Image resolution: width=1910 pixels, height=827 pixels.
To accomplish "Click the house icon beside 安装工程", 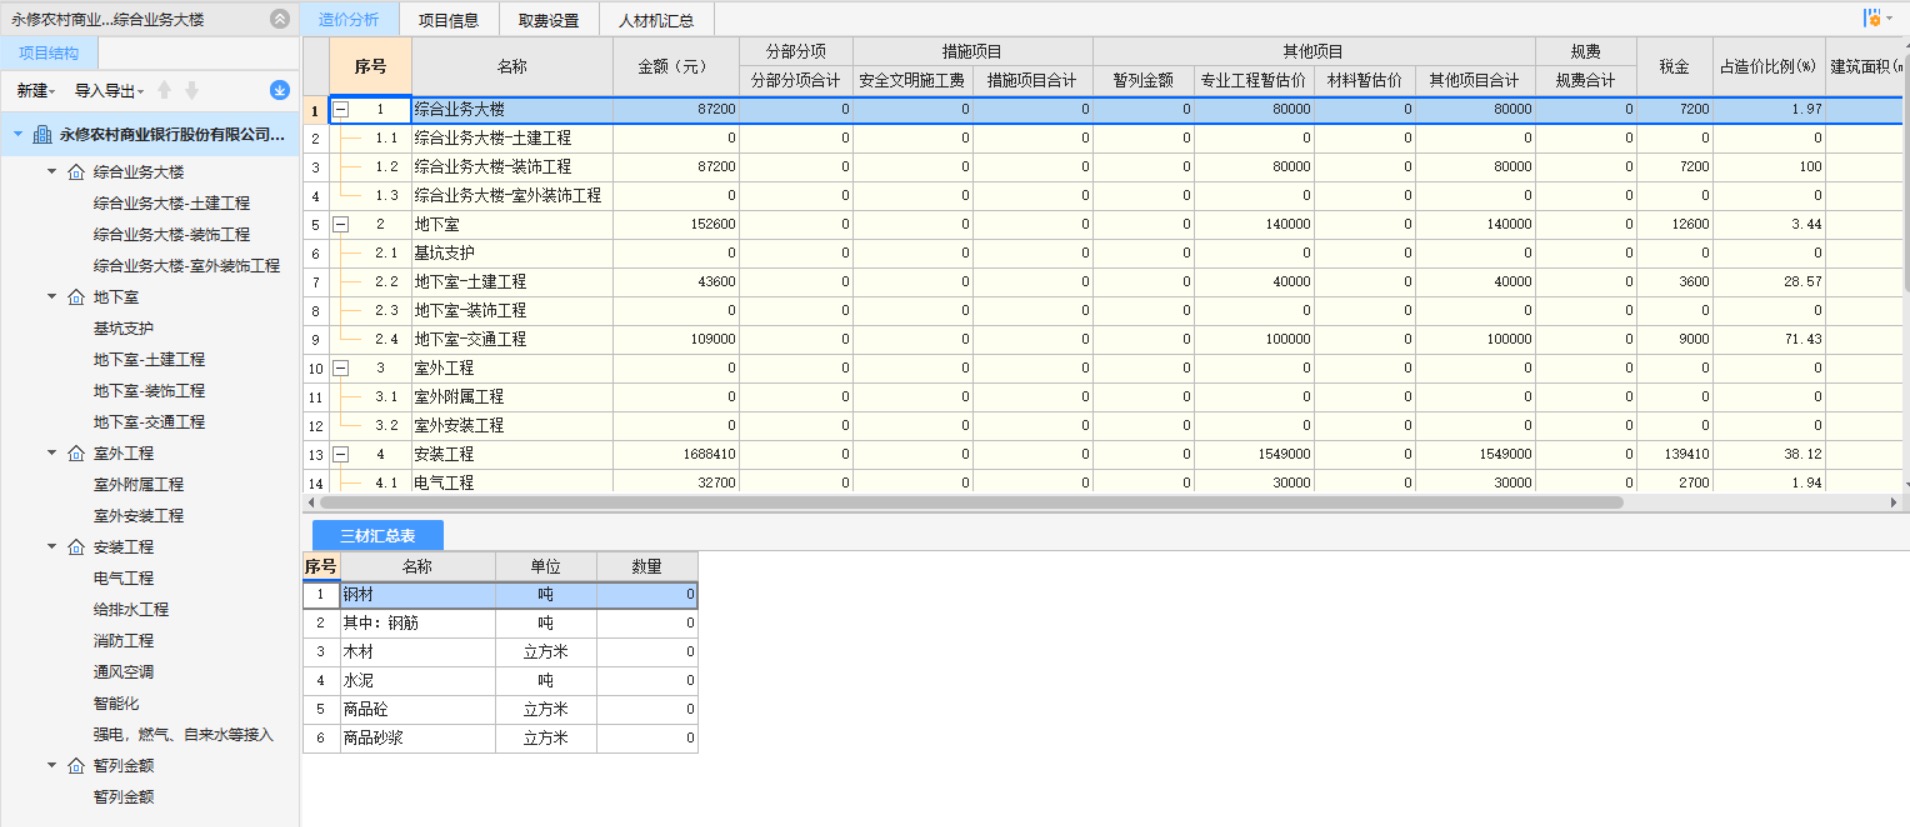I will [76, 547].
